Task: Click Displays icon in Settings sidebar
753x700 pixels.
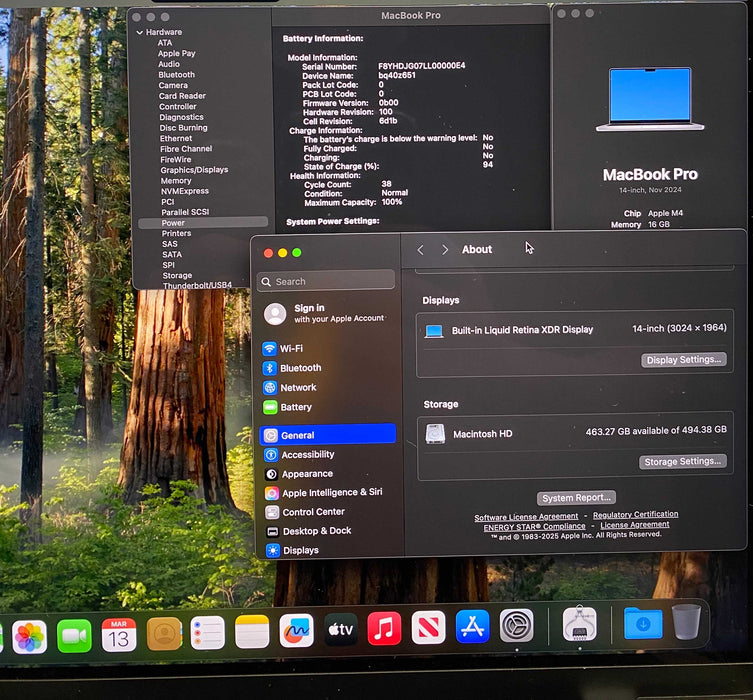Action: [273, 550]
